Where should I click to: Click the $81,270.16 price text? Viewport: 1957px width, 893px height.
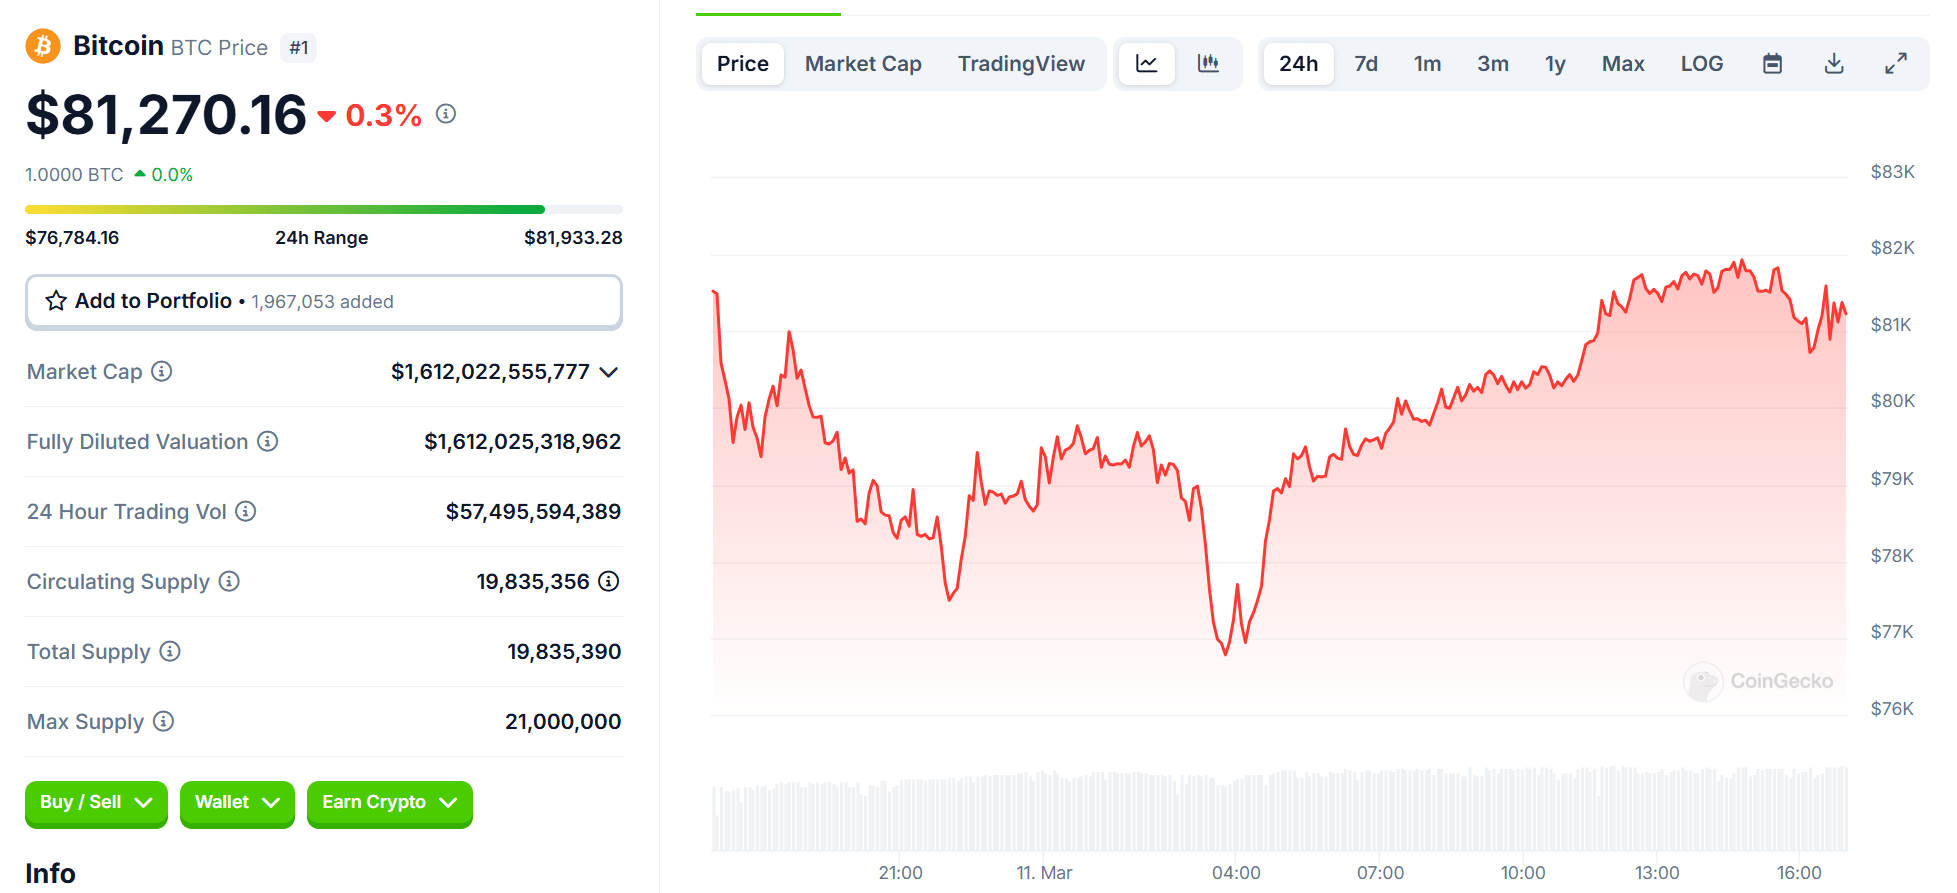(166, 114)
